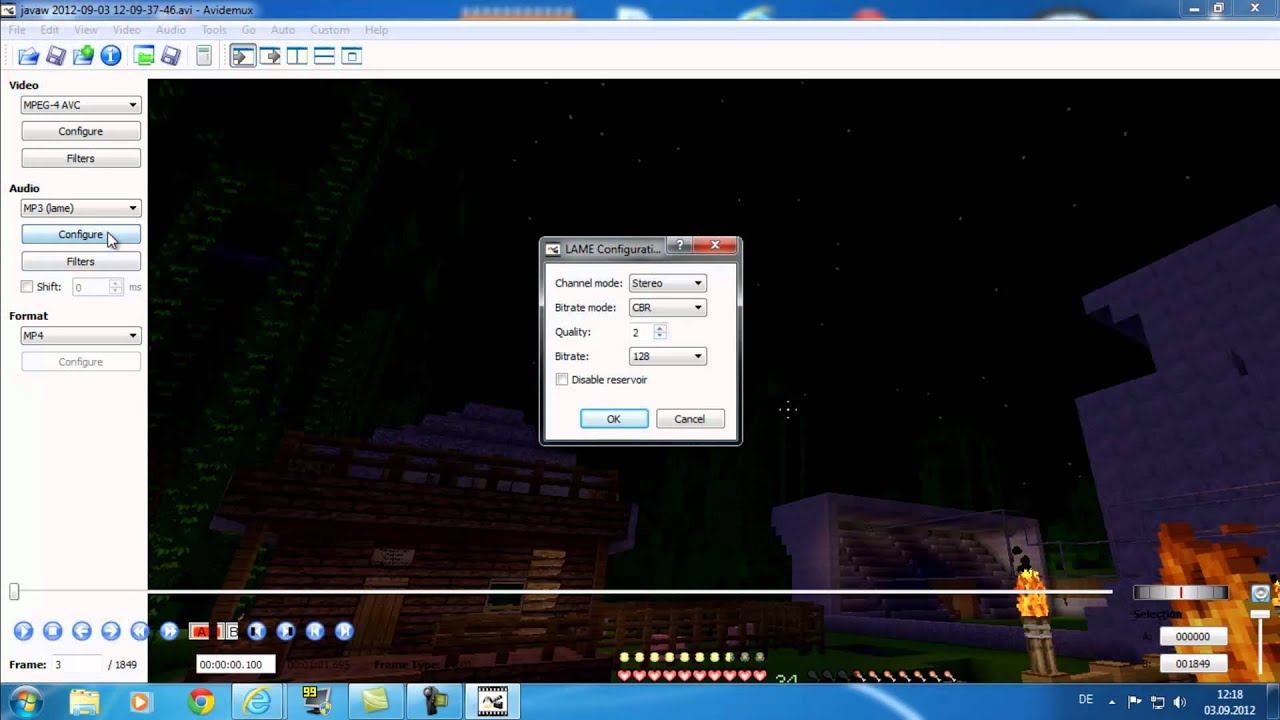The height and width of the screenshot is (720, 1280).
Task: Open the File menu
Action: [x=17, y=30]
